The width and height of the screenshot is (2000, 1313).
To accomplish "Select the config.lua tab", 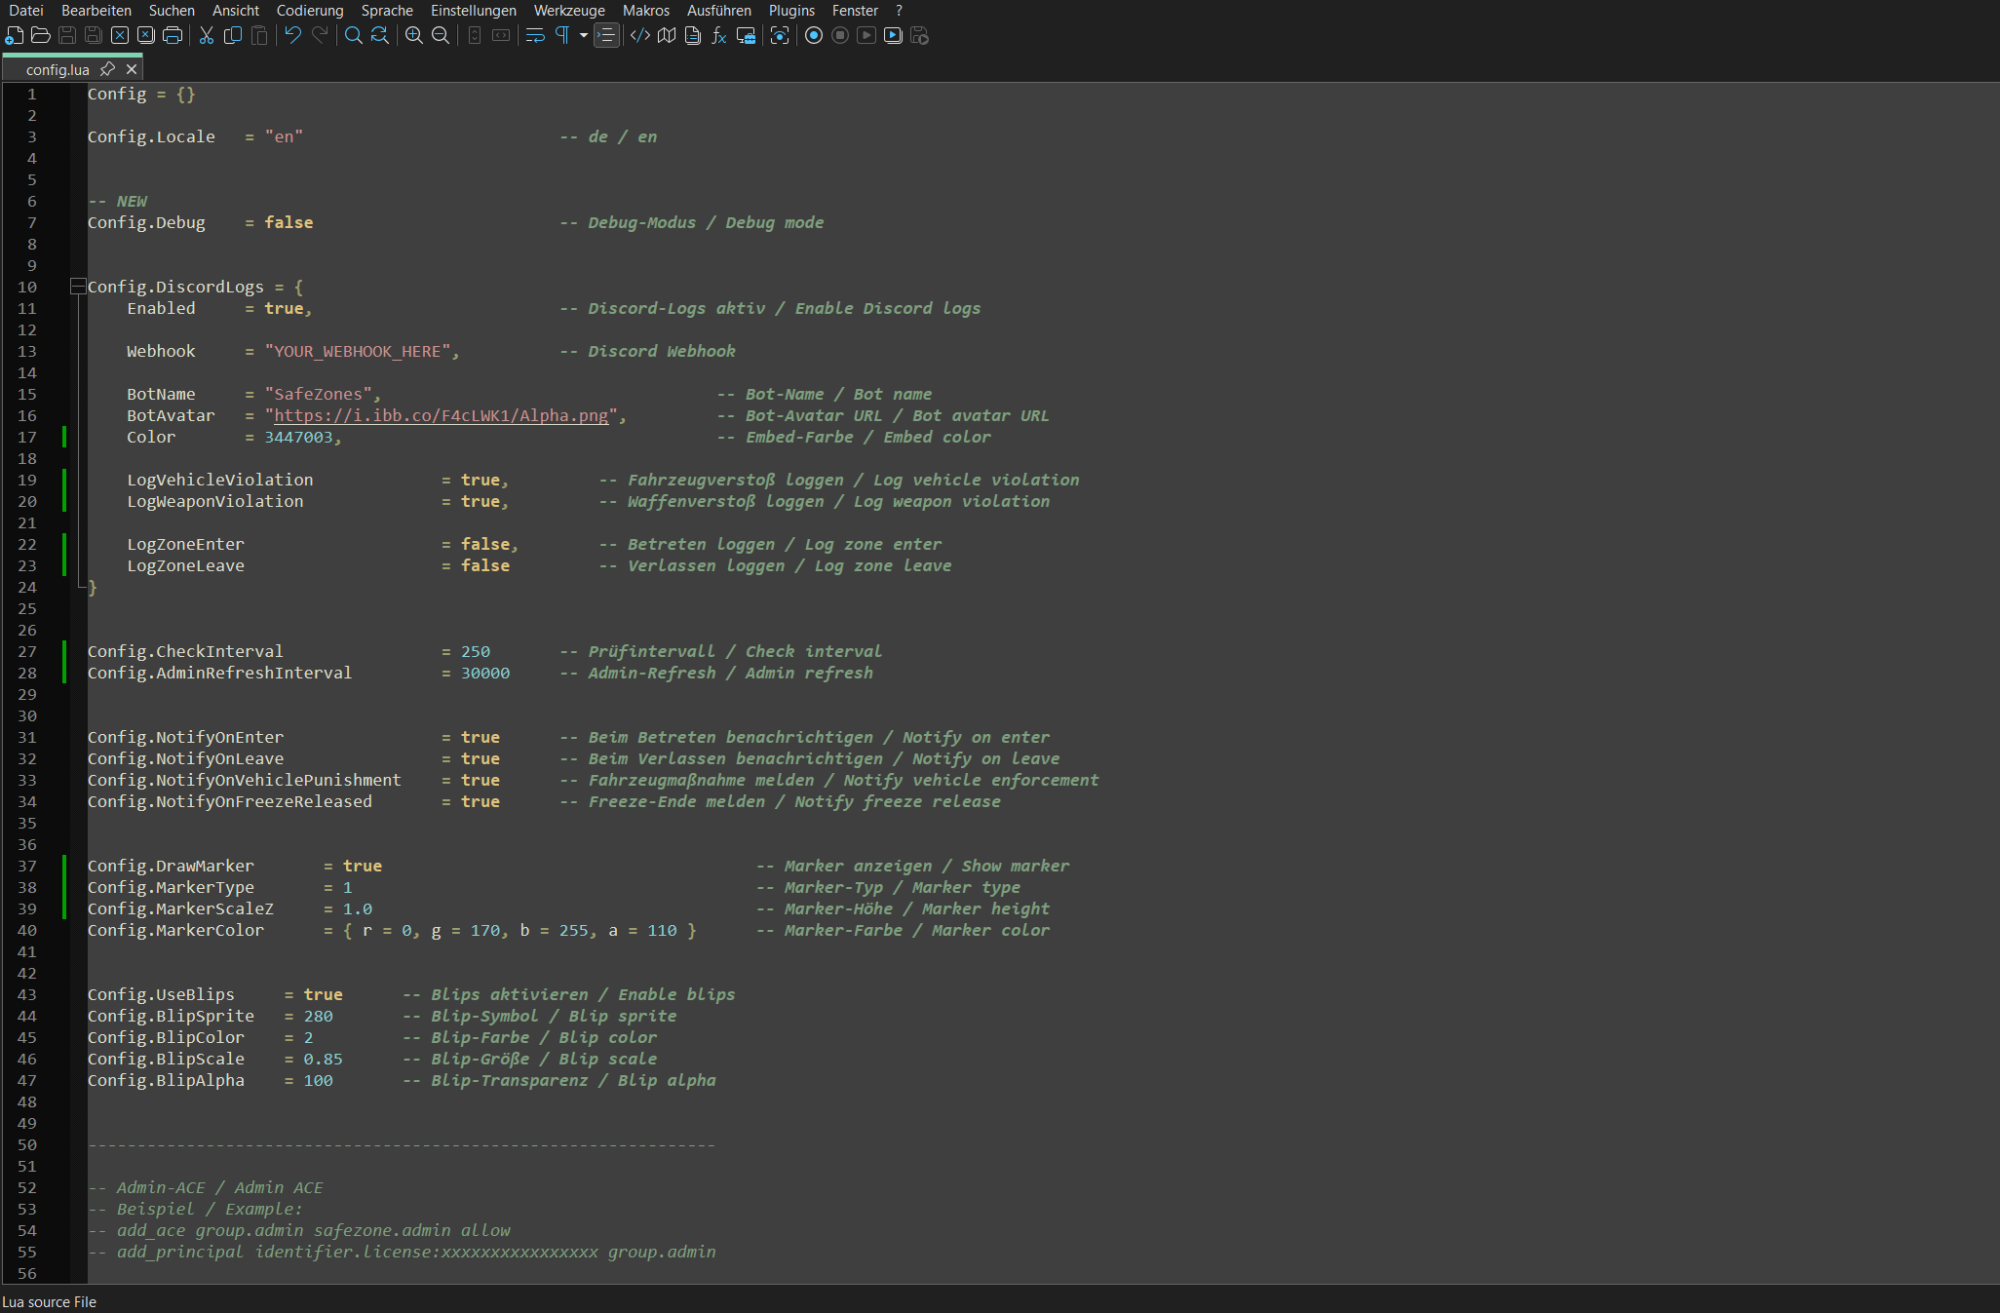I will click(x=58, y=69).
